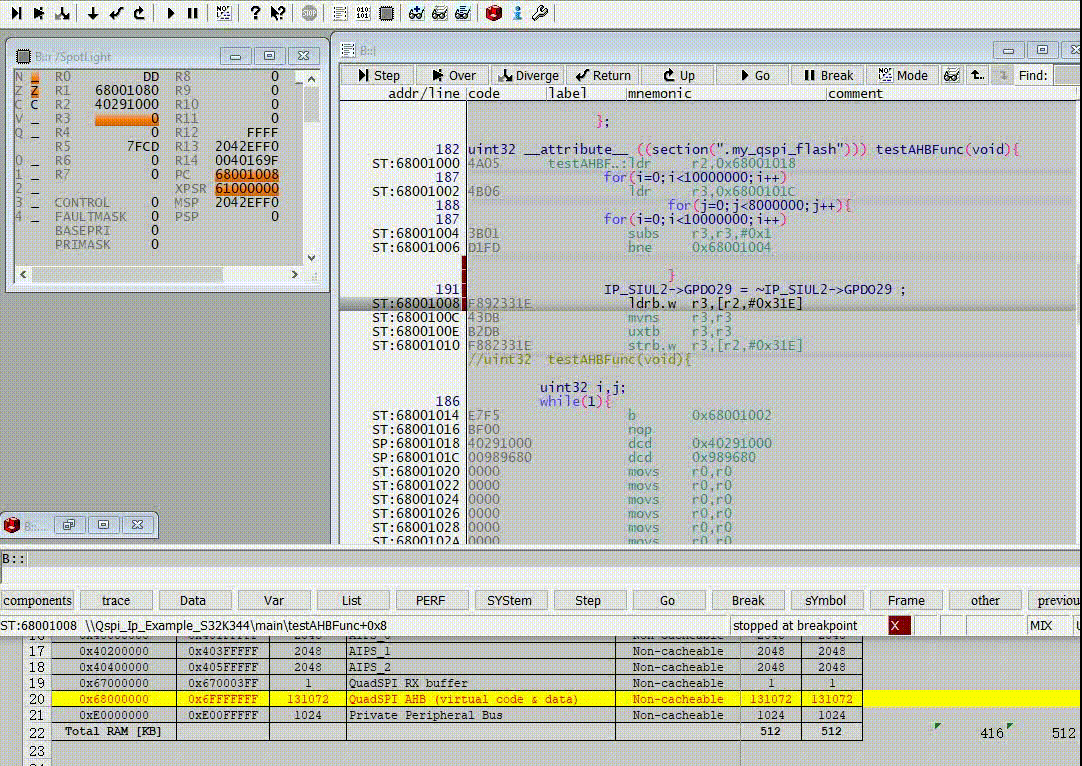Open source listing icon in top toolbar

340,12
